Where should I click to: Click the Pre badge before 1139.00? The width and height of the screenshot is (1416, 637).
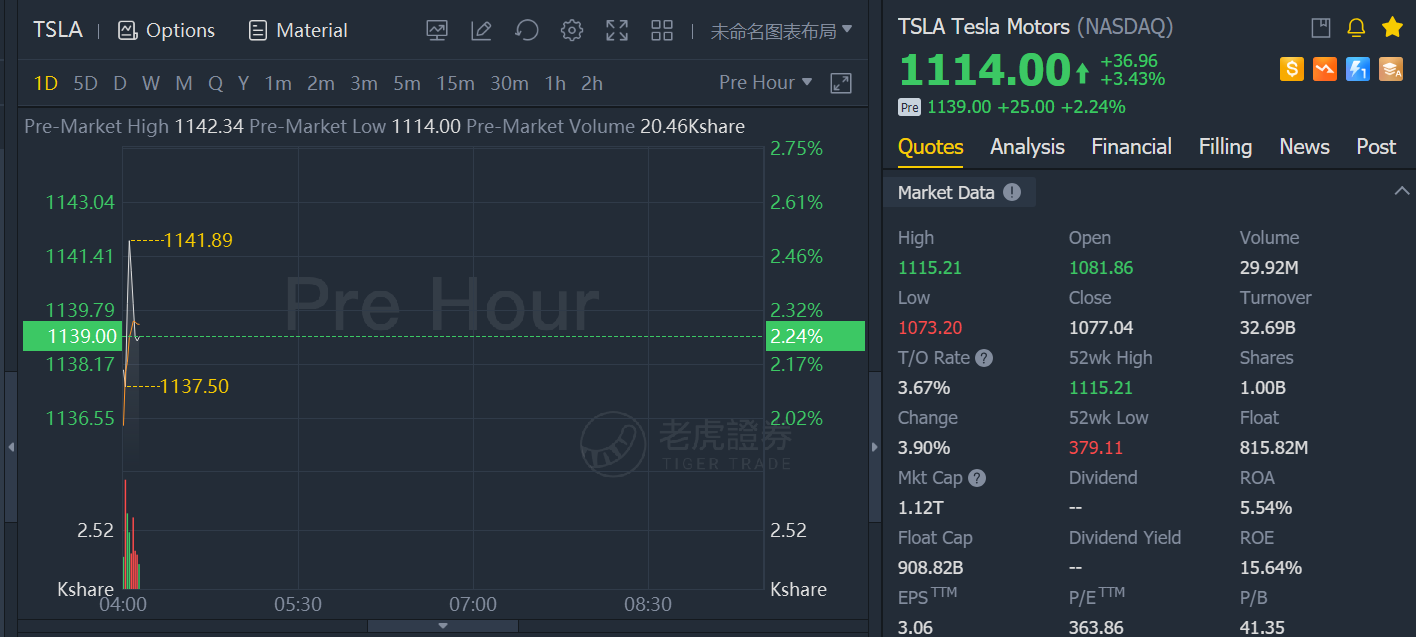coord(909,107)
